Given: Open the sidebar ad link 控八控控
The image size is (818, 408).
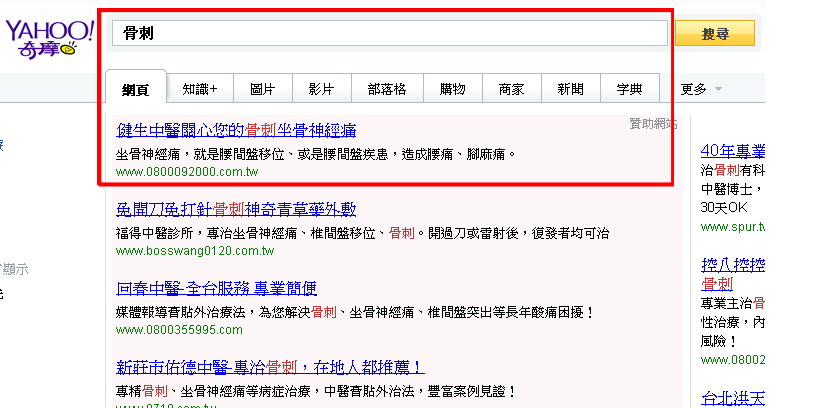Looking at the screenshot, I should pos(733,265).
